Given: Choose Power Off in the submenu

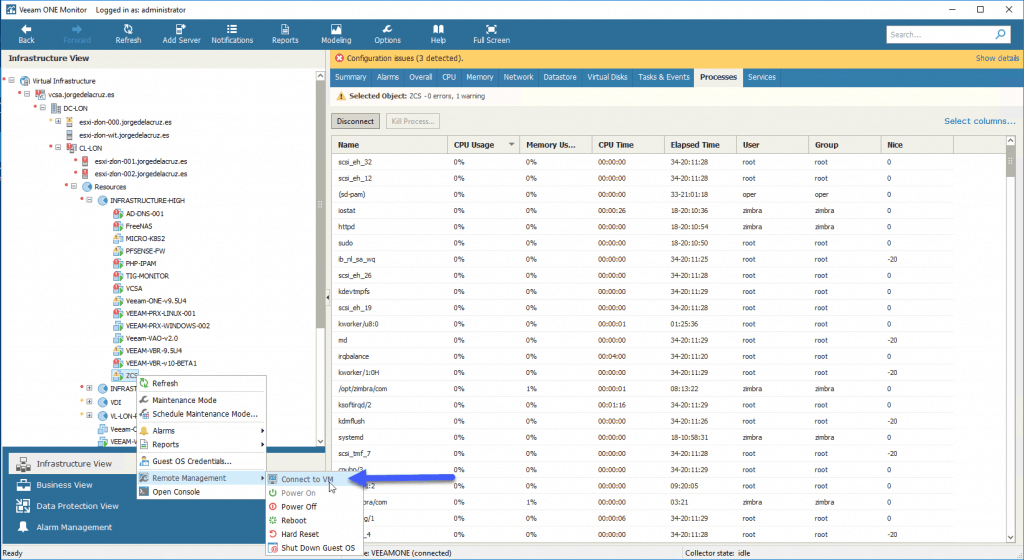Looking at the screenshot, I should [x=298, y=506].
